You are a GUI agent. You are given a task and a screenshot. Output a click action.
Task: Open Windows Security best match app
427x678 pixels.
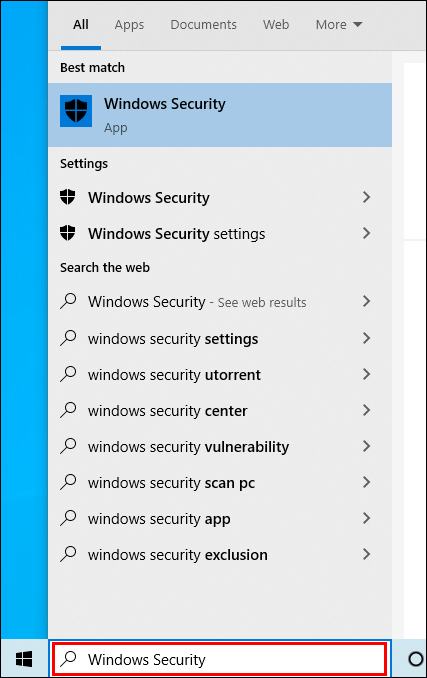click(x=220, y=115)
